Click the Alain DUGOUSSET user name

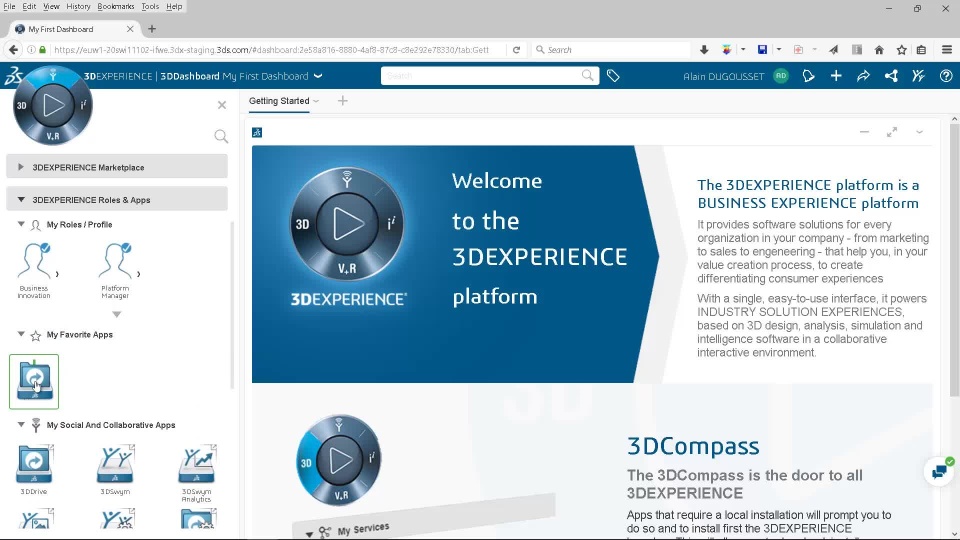point(724,77)
